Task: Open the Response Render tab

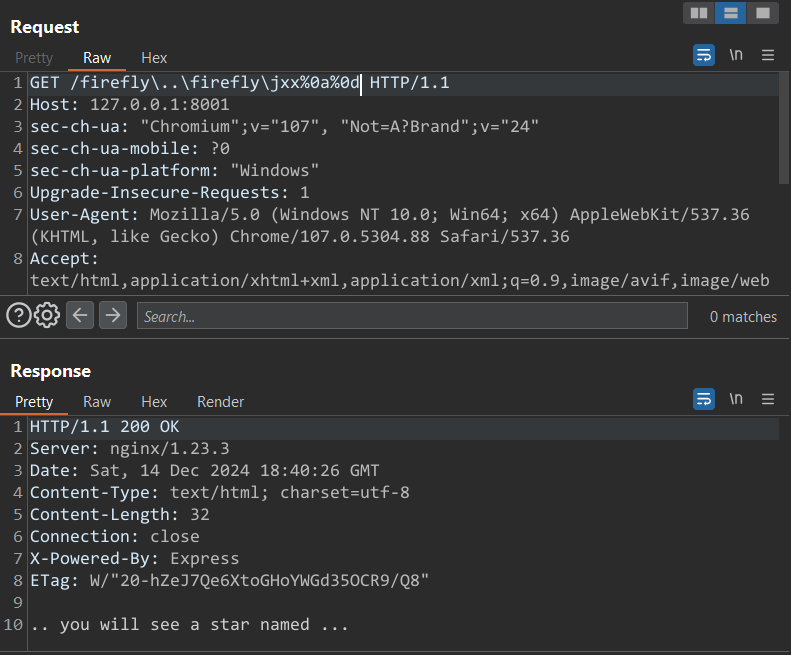Action: point(220,402)
